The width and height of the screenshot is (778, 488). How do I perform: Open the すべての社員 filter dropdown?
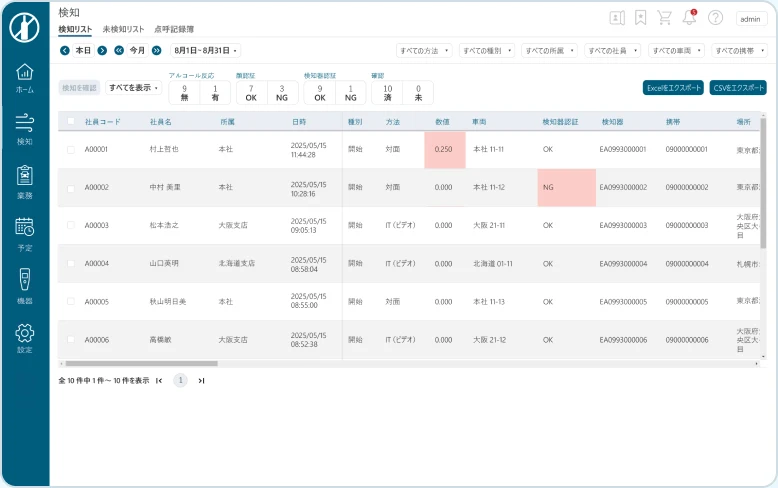(x=613, y=51)
